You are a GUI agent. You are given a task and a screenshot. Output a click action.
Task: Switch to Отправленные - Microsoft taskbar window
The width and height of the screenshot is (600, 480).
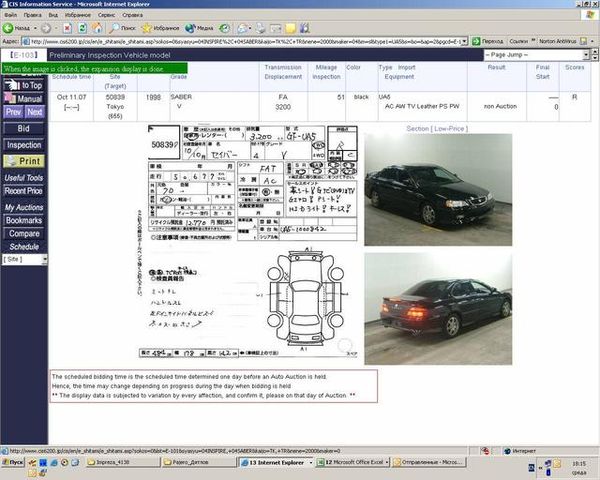pos(429,462)
